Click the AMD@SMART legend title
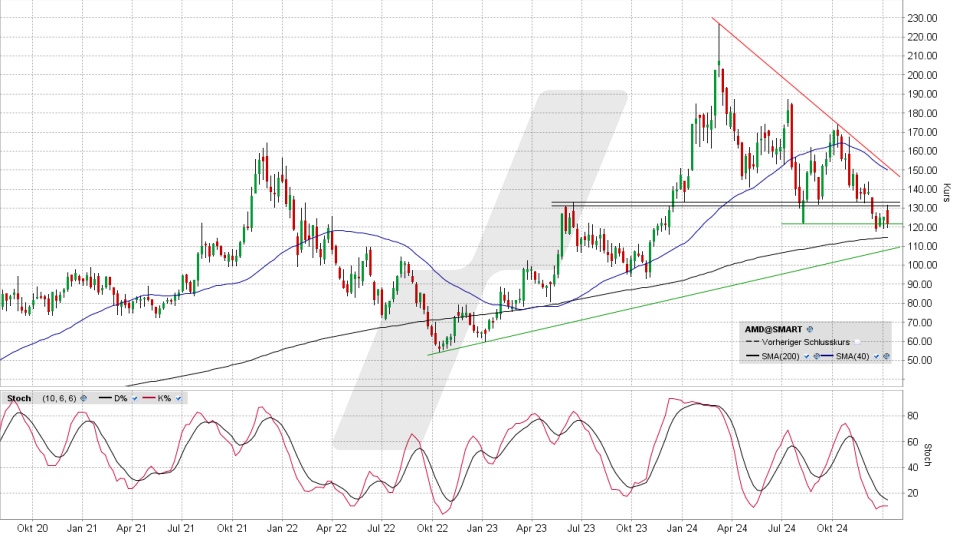Image resolution: width=960 pixels, height=540 pixels. click(x=773, y=329)
